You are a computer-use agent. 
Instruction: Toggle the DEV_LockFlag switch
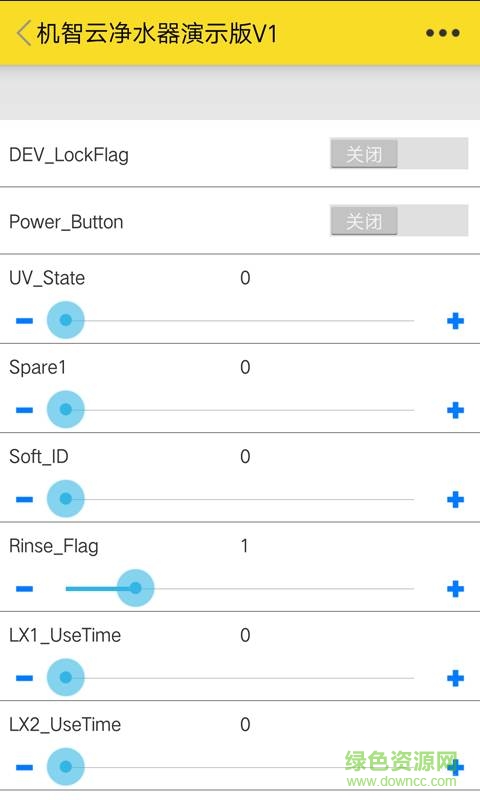(x=399, y=154)
